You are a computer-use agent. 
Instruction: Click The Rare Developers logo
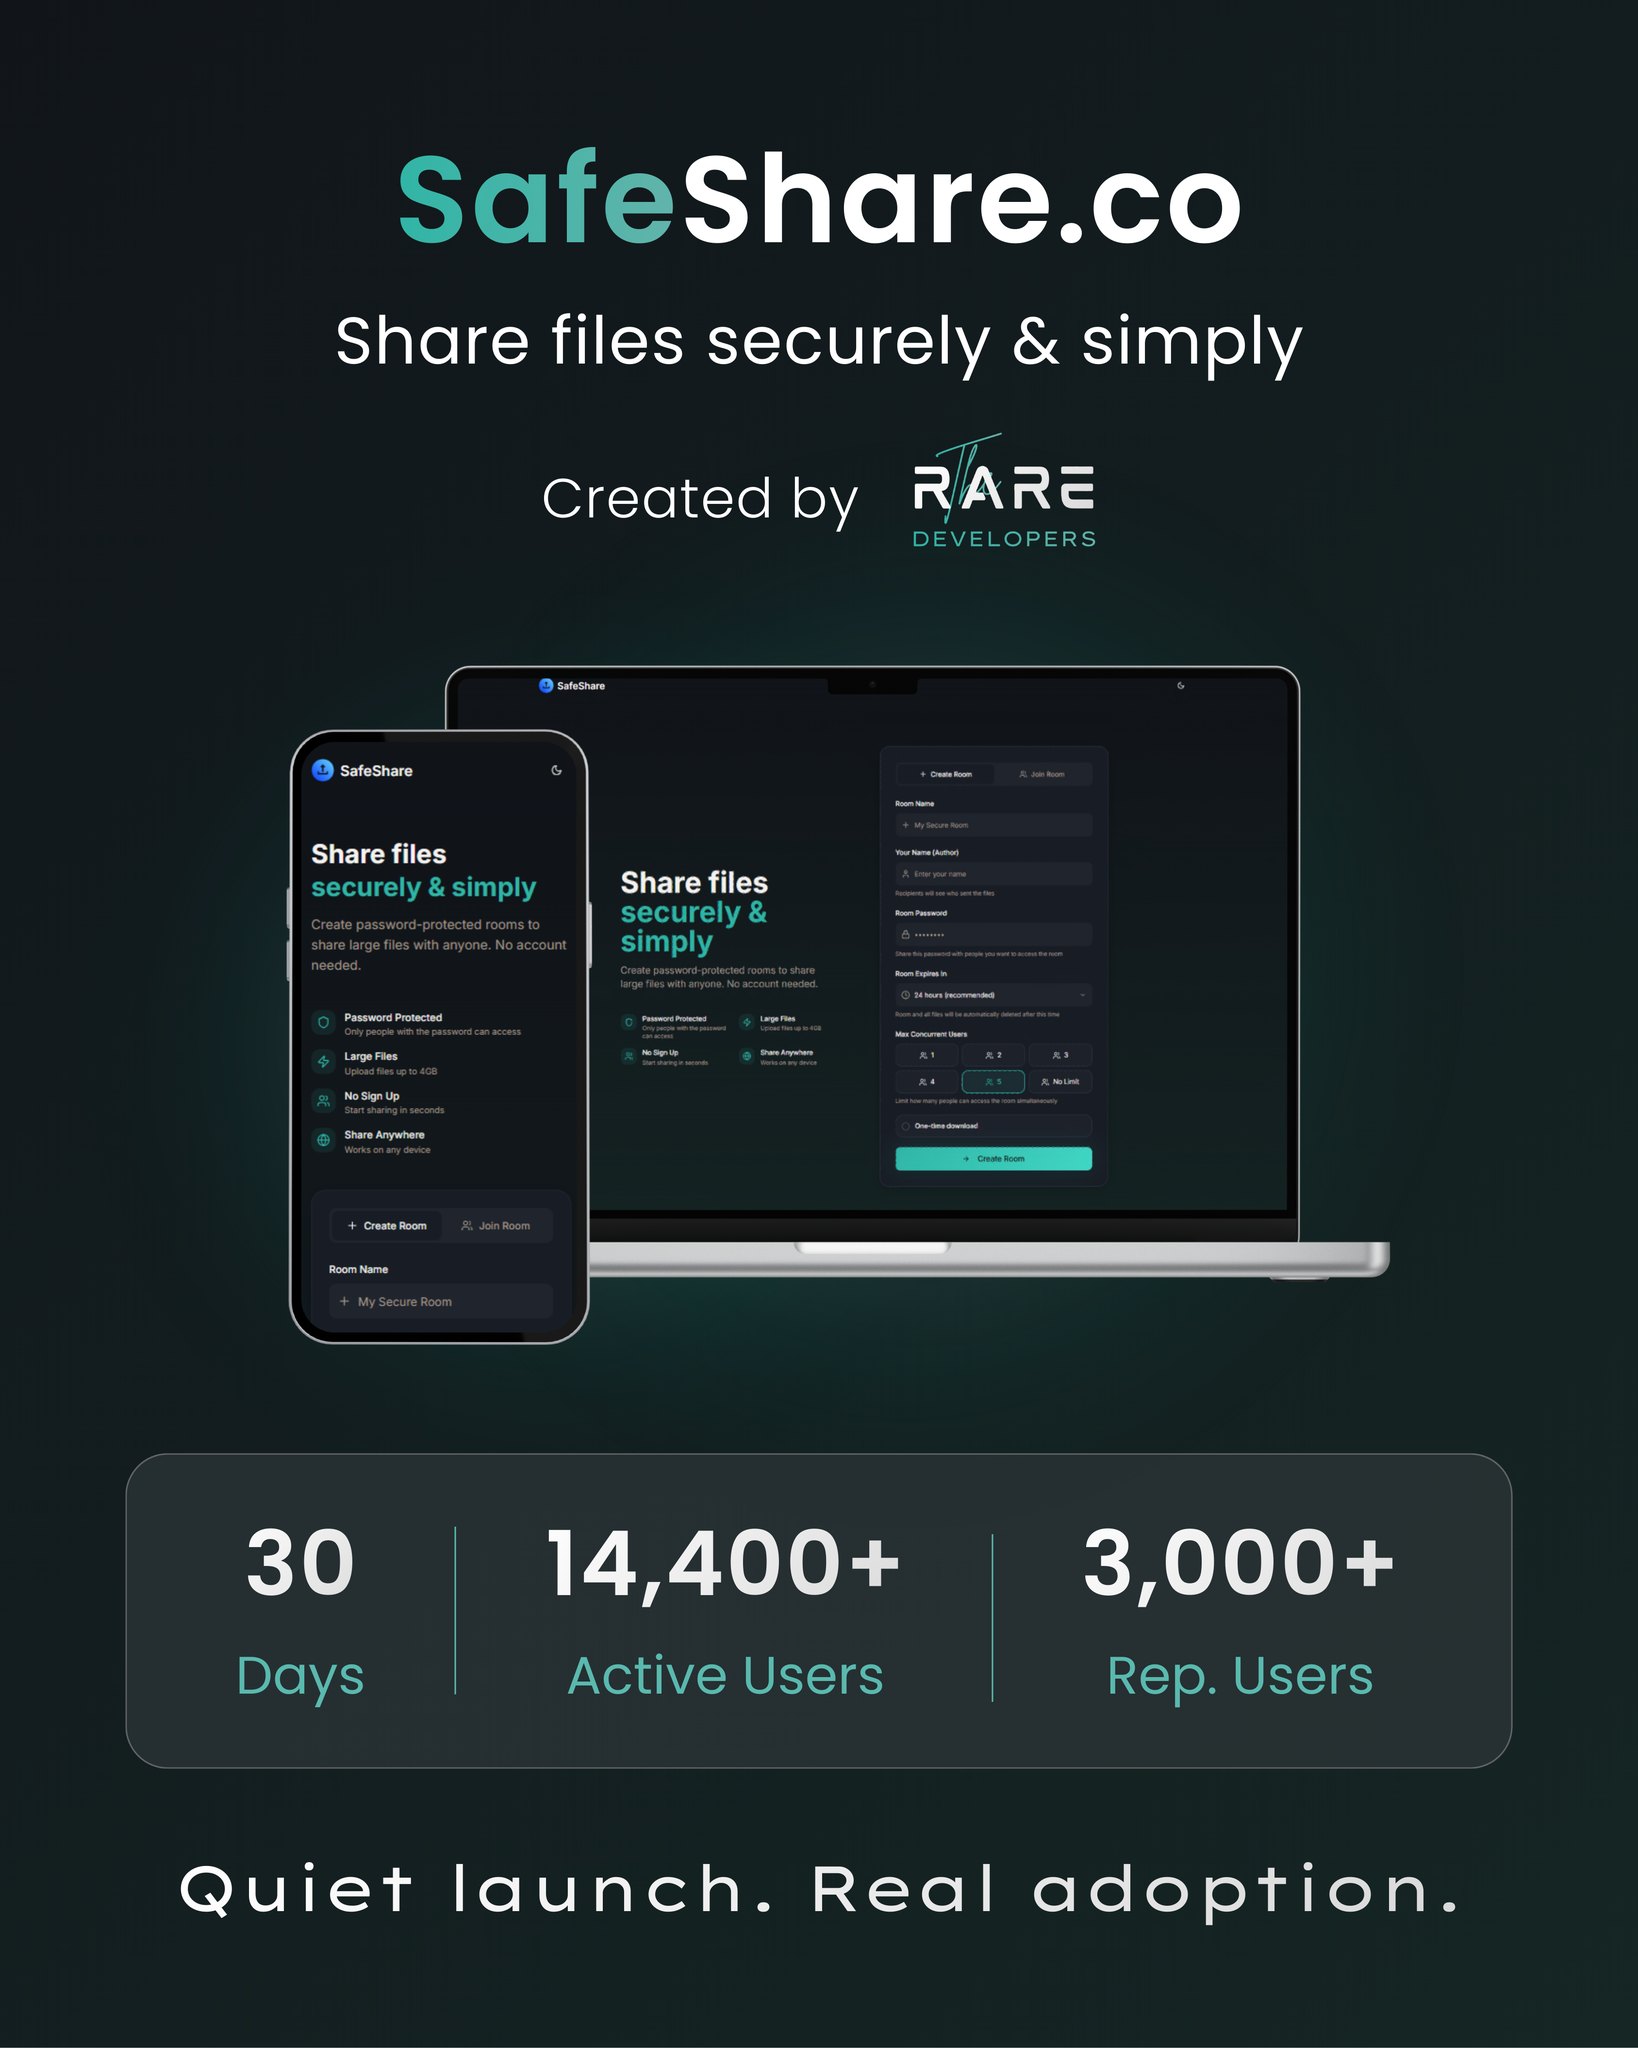click(1004, 494)
